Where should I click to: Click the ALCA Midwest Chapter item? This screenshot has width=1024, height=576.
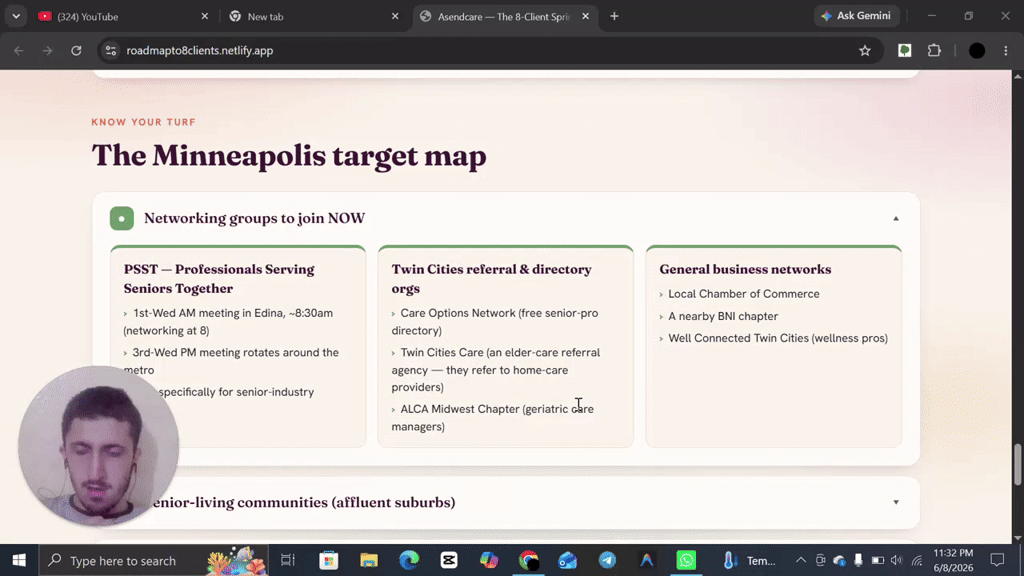click(492, 417)
